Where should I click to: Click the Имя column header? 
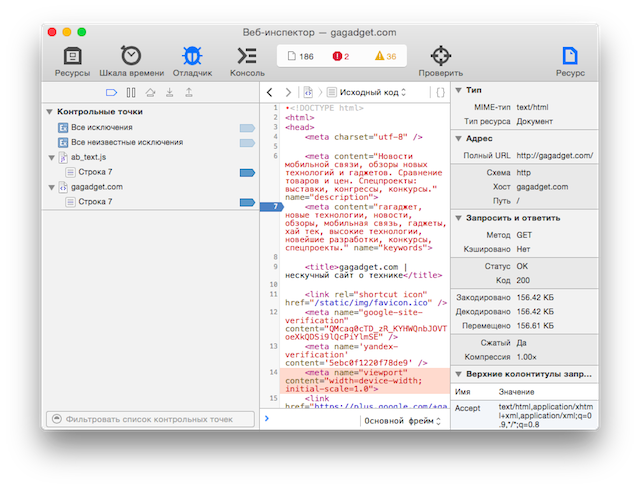(x=462, y=392)
